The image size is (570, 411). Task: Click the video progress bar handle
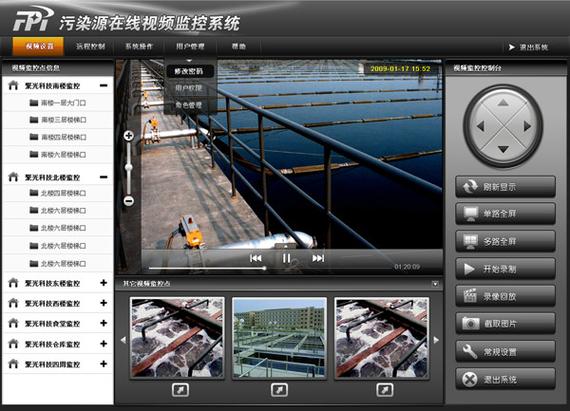(x=265, y=268)
